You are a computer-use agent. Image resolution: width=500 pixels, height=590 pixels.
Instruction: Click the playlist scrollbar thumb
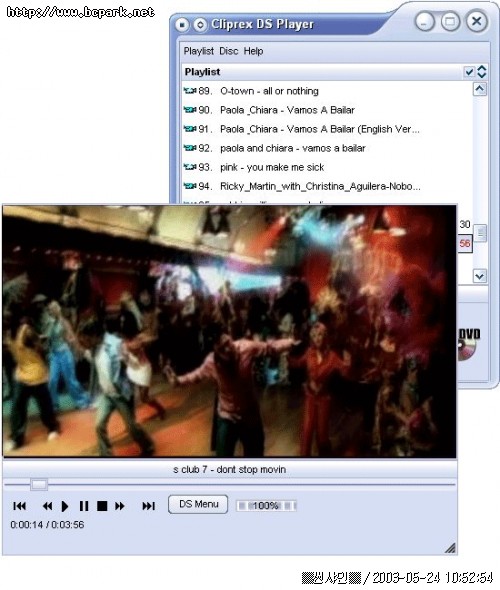click(480, 233)
